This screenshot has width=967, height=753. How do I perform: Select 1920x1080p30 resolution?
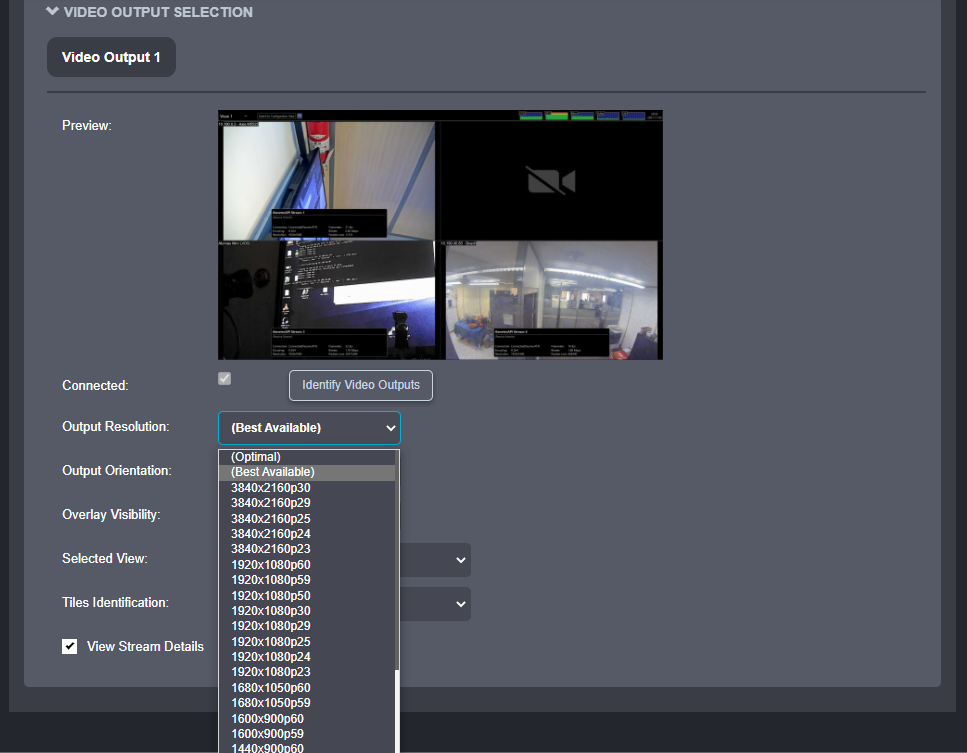click(307, 611)
